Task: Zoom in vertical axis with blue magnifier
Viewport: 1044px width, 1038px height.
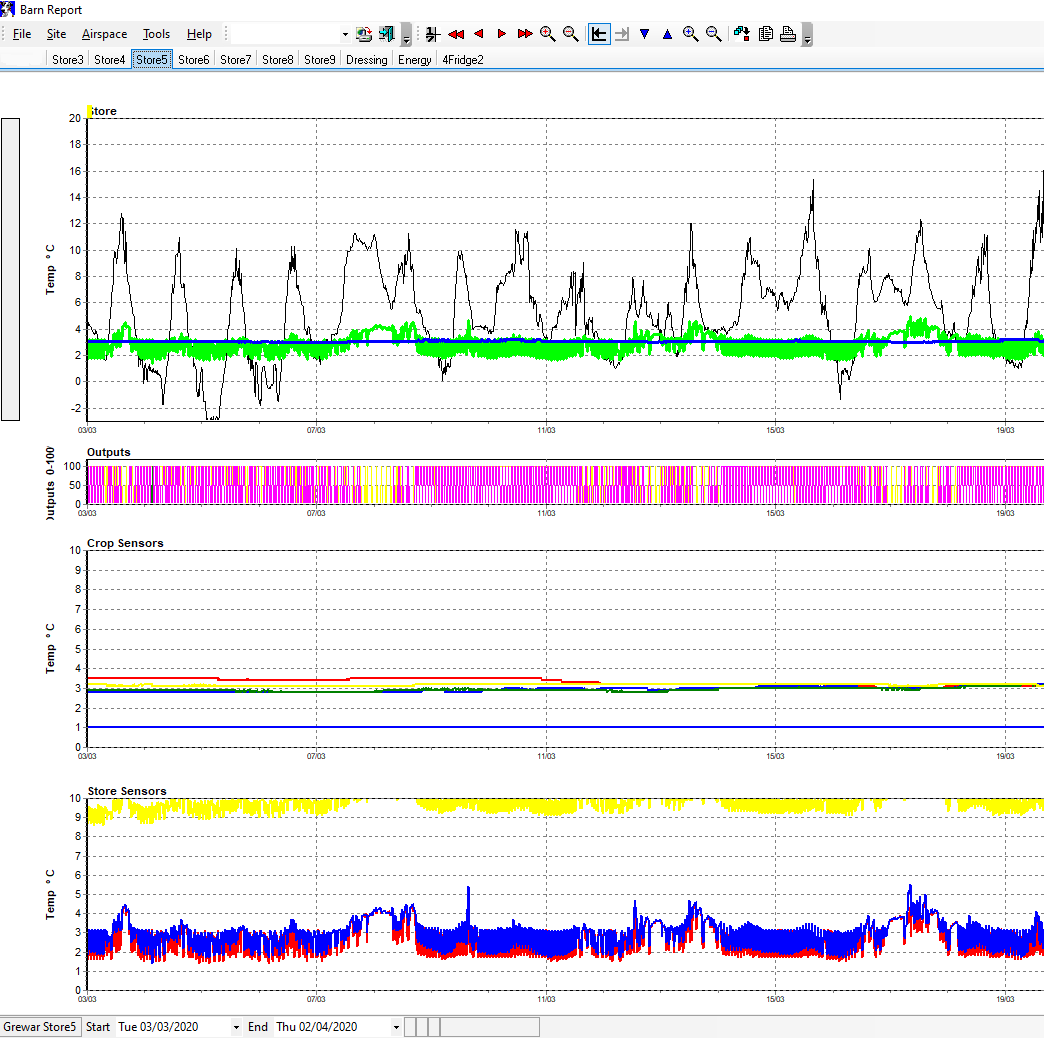Action: (690, 34)
